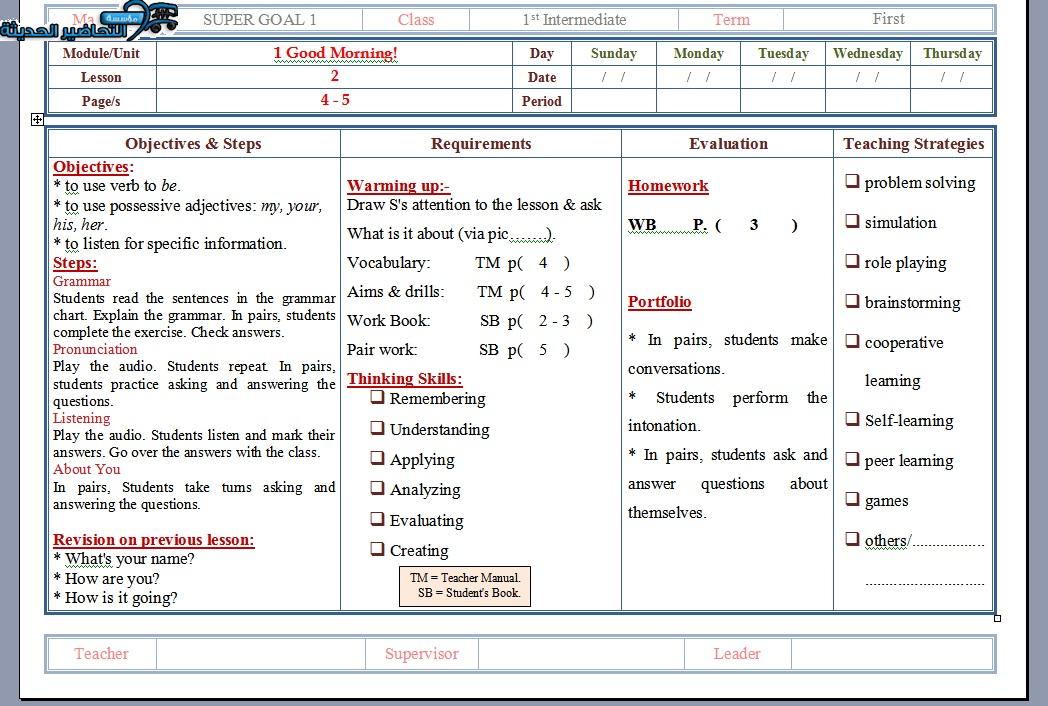Click the 'Aims & drills:' requirement line

471,291
